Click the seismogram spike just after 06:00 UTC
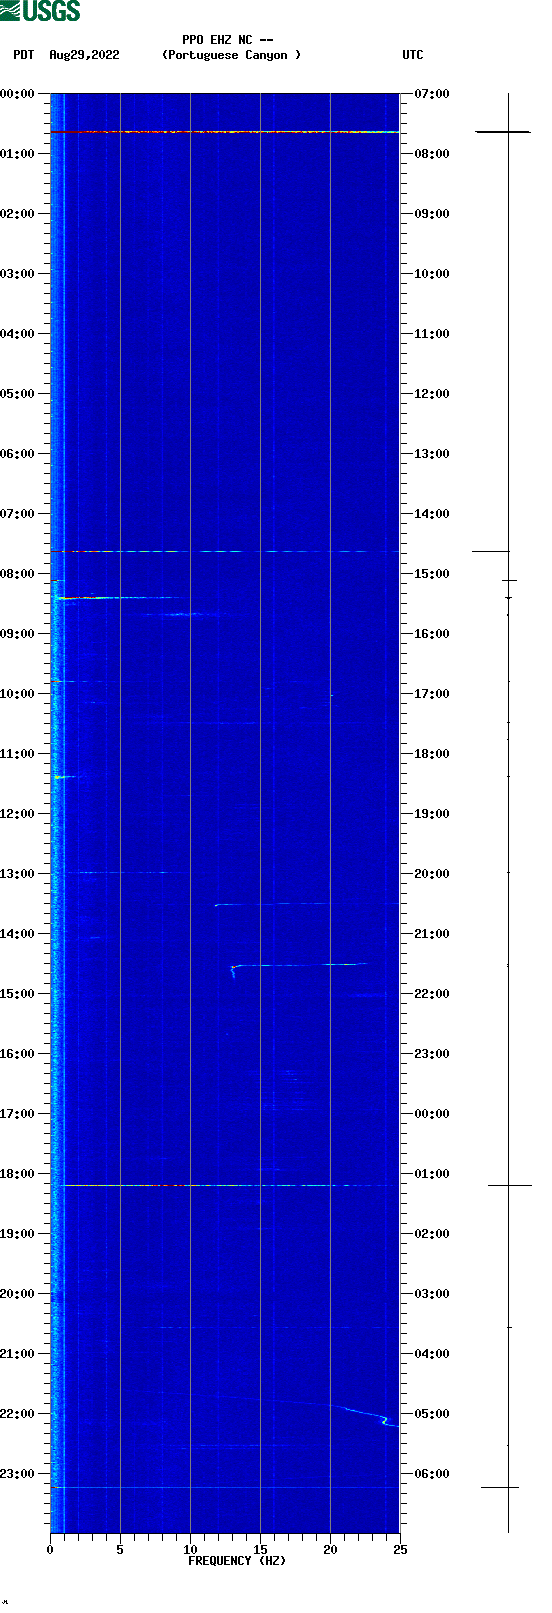Screen dimensions: 552x1613 500,1487
